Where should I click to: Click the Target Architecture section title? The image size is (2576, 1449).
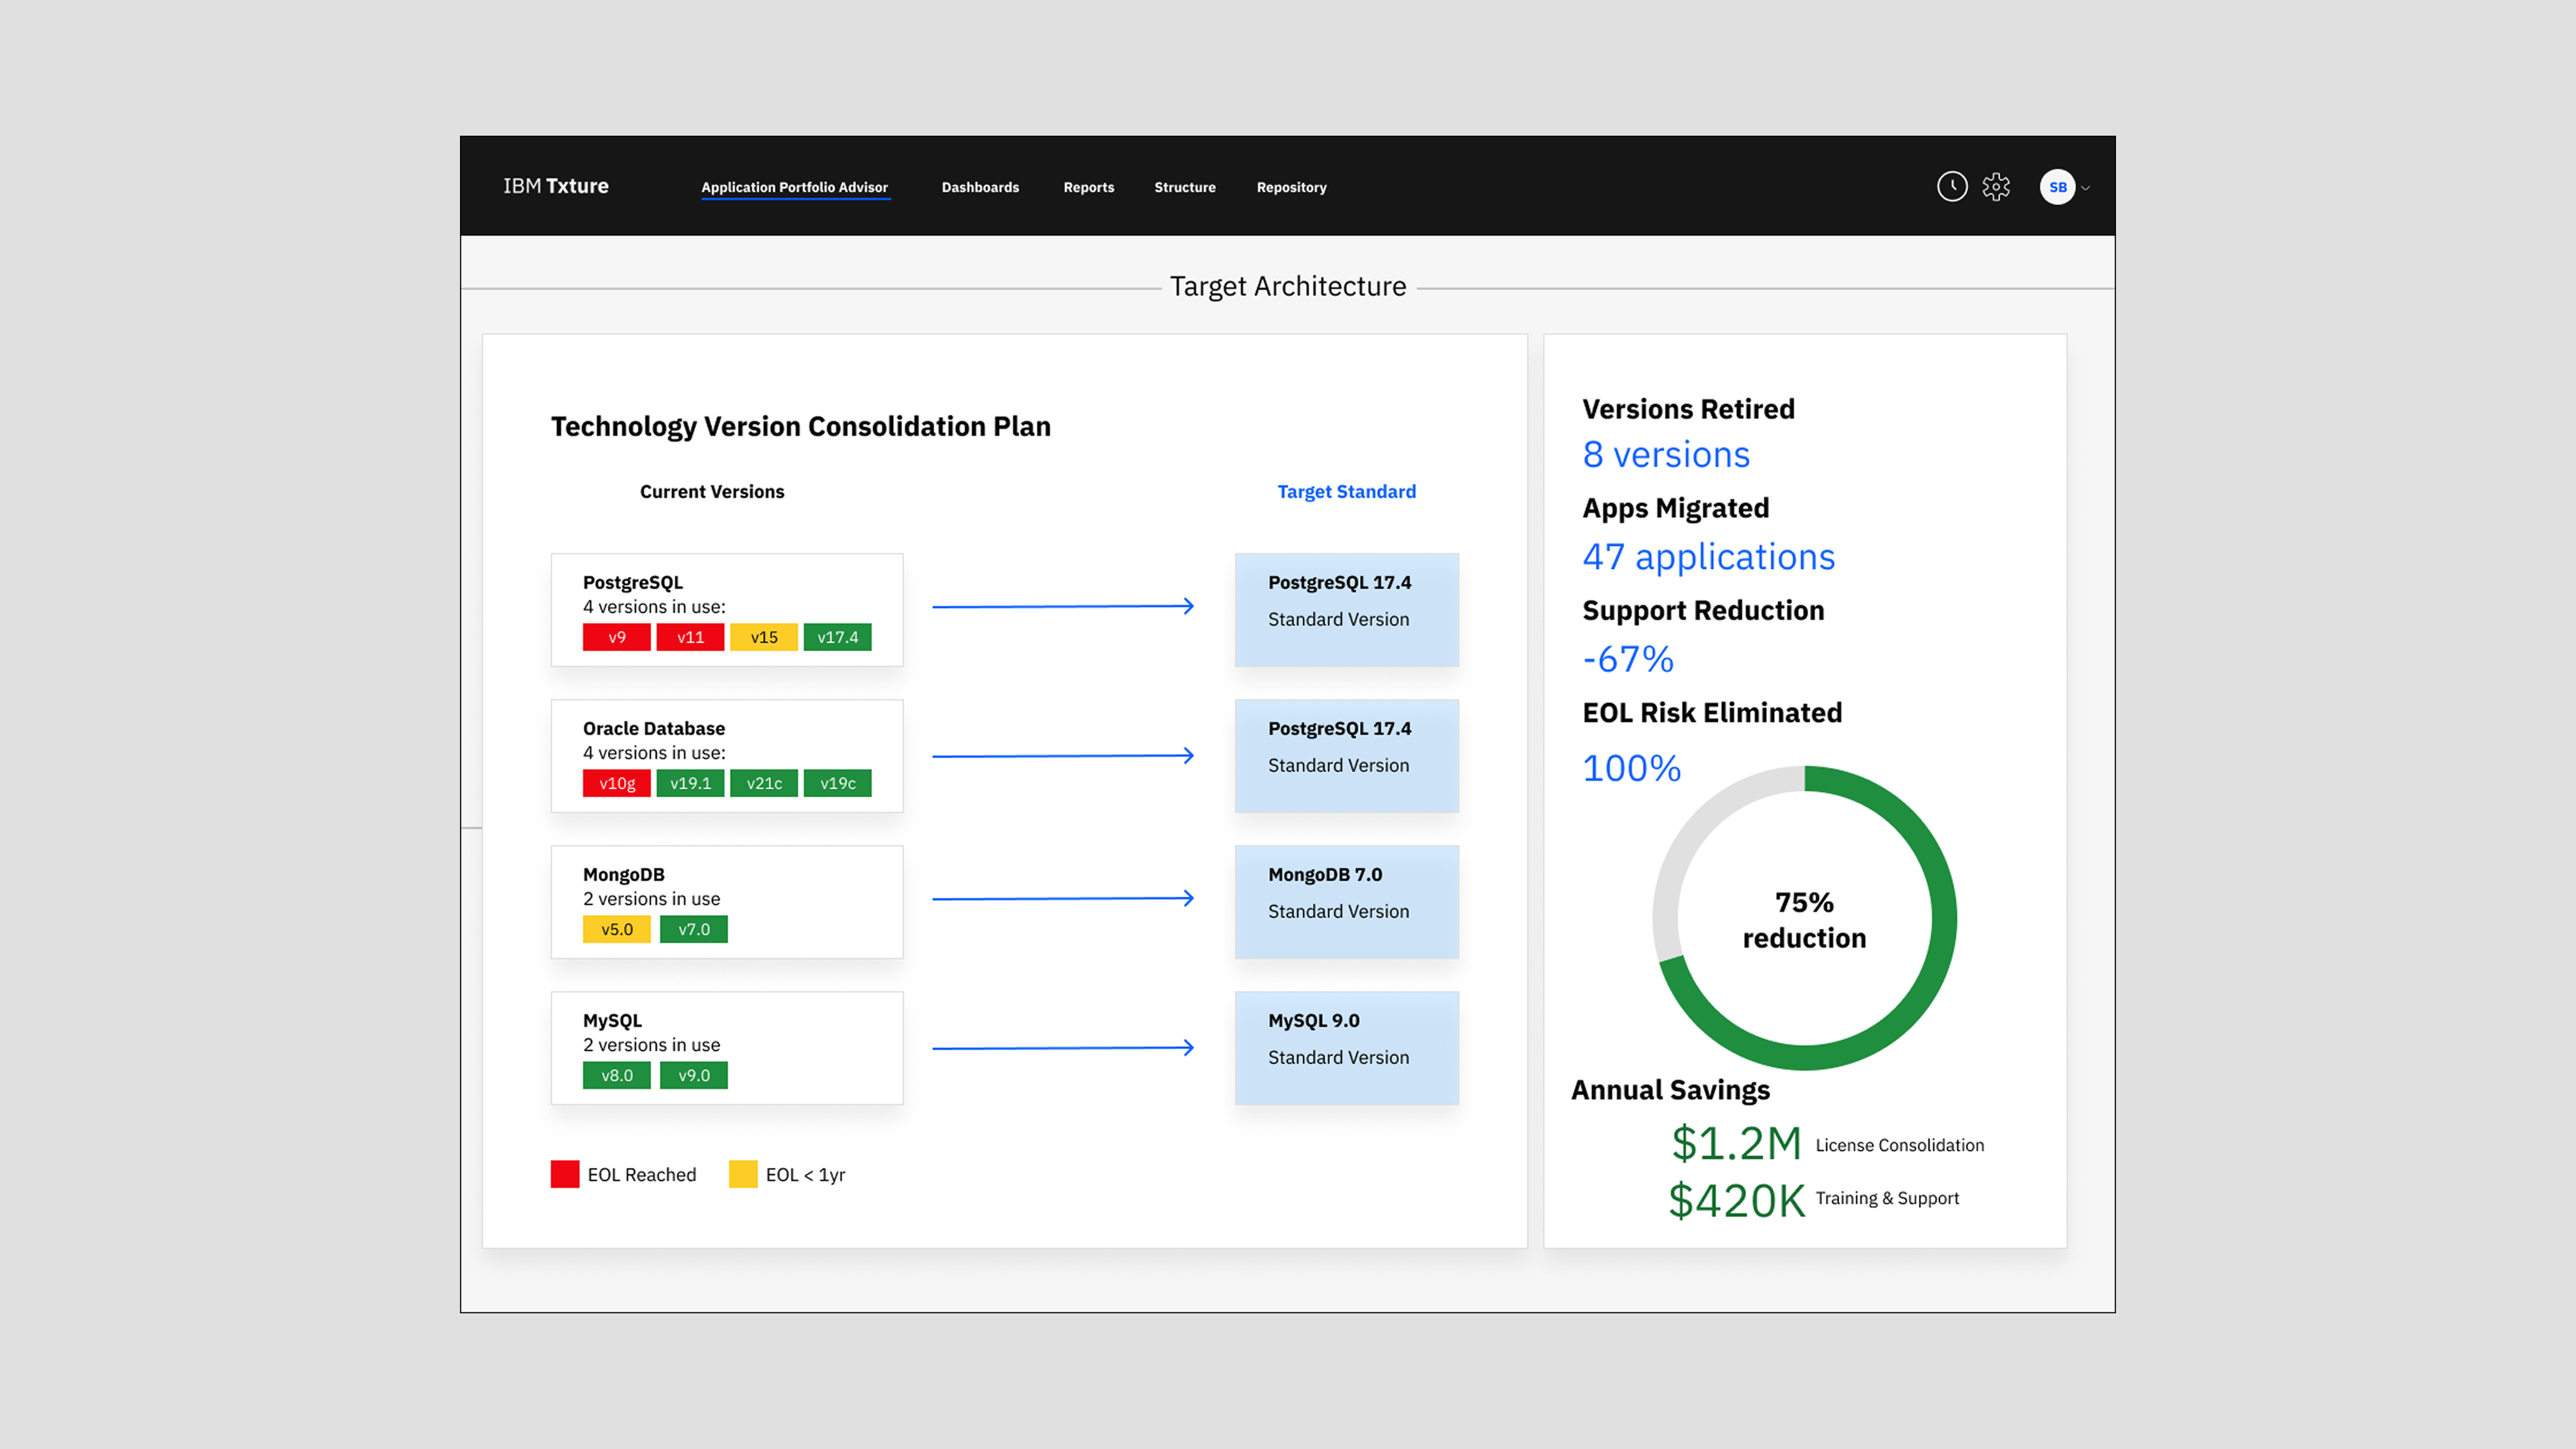click(1288, 286)
